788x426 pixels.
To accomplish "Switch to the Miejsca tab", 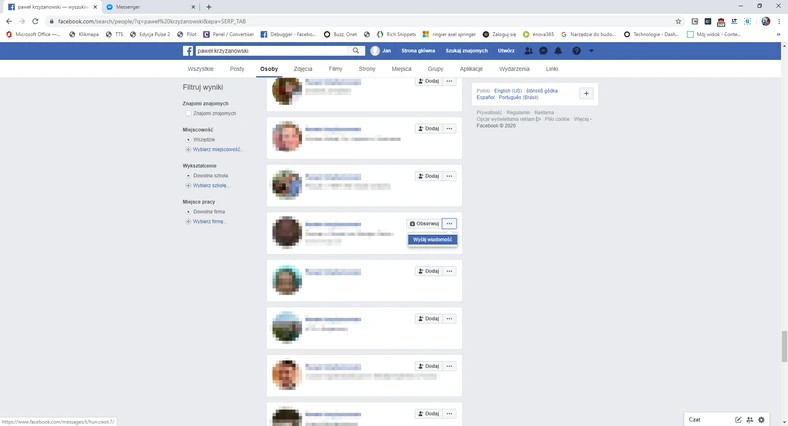I will [402, 69].
